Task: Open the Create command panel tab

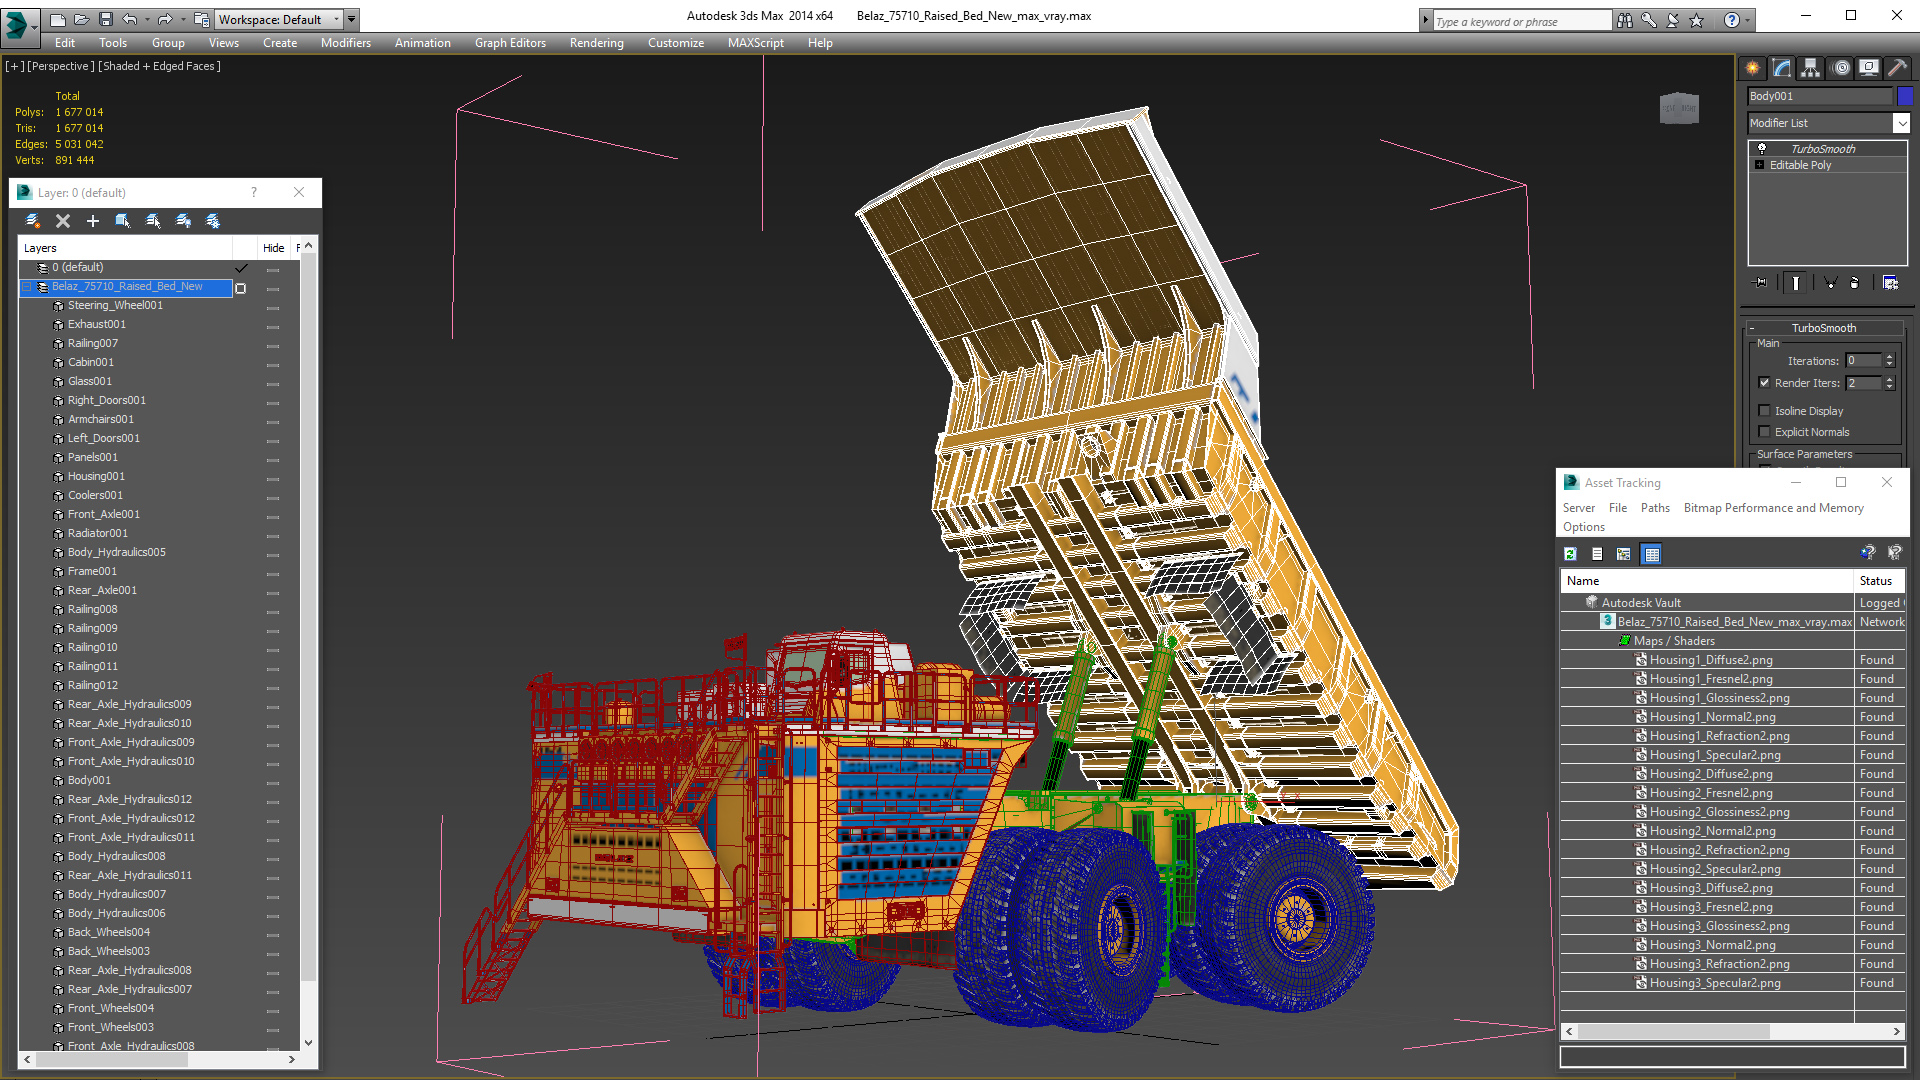Action: 1752,68
